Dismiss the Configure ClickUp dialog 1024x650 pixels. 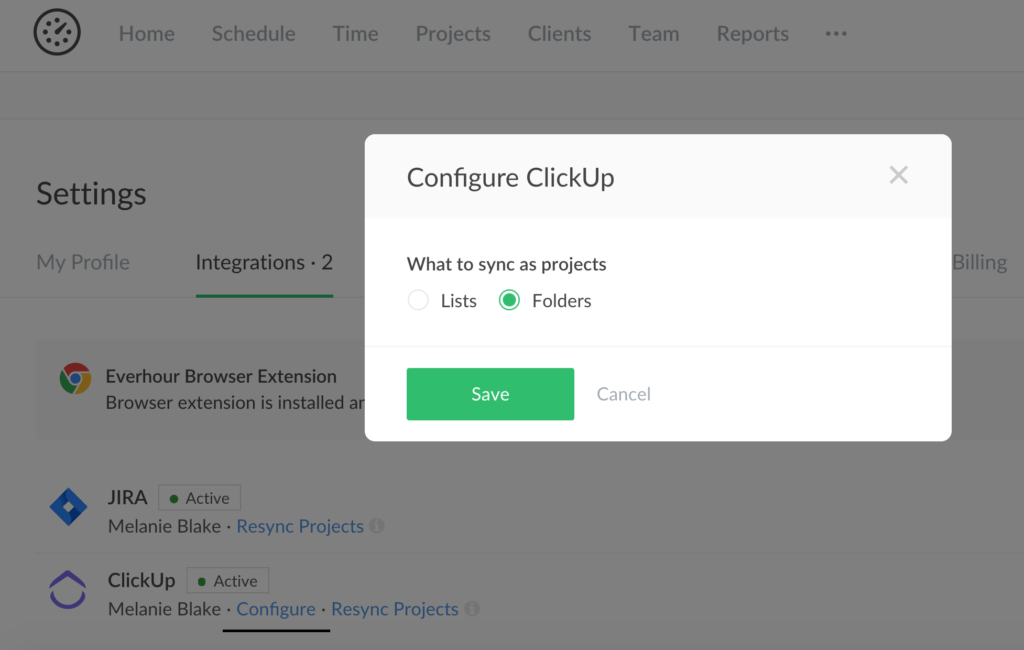pos(898,175)
